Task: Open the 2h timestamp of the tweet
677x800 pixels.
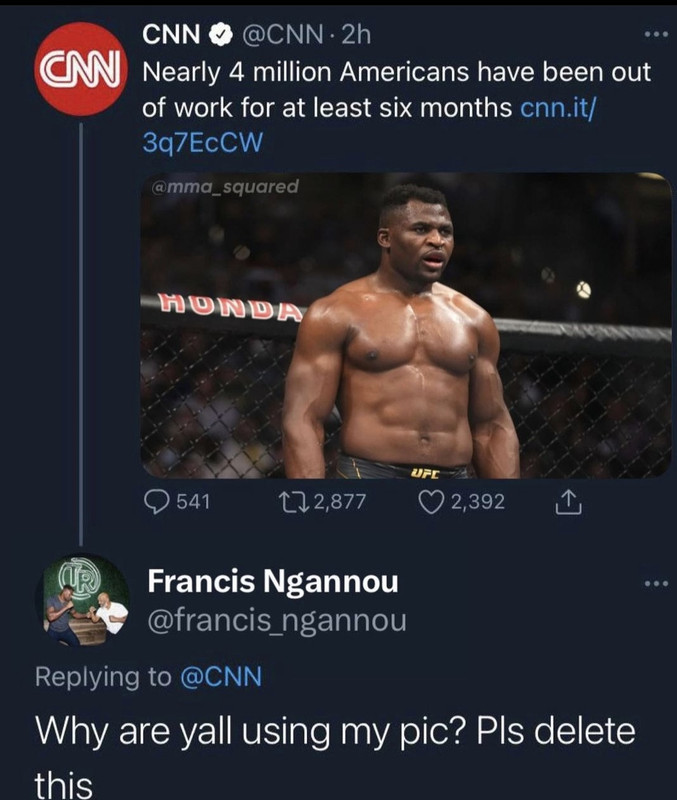Action: [356, 36]
